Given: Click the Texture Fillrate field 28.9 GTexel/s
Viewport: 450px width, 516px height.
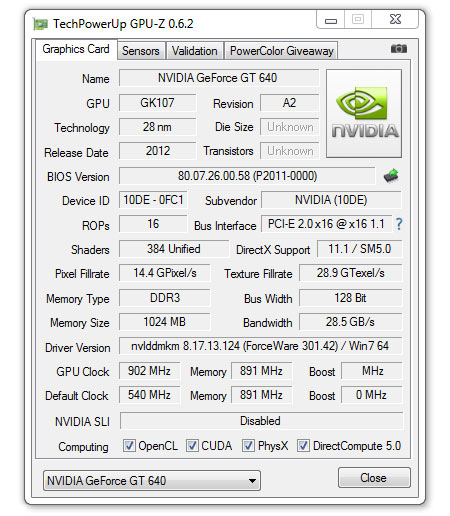Looking at the screenshot, I should coord(351,273).
